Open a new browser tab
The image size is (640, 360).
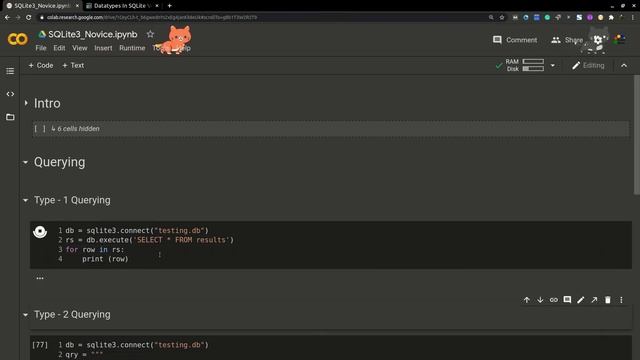(x=169, y=6)
